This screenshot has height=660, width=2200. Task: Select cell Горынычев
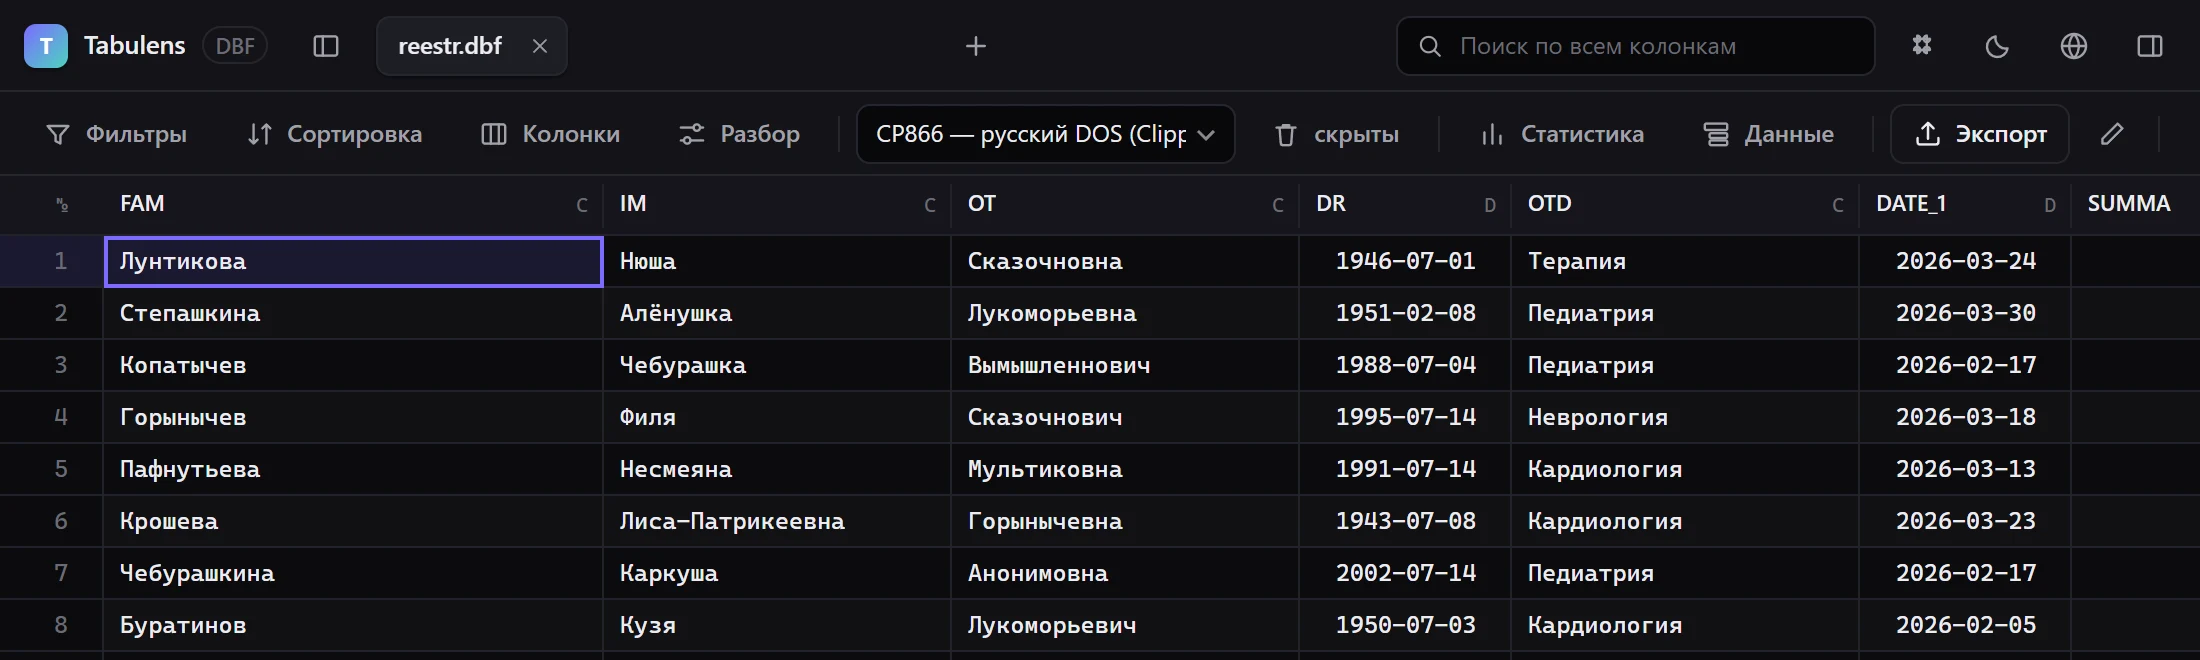click(x=353, y=417)
